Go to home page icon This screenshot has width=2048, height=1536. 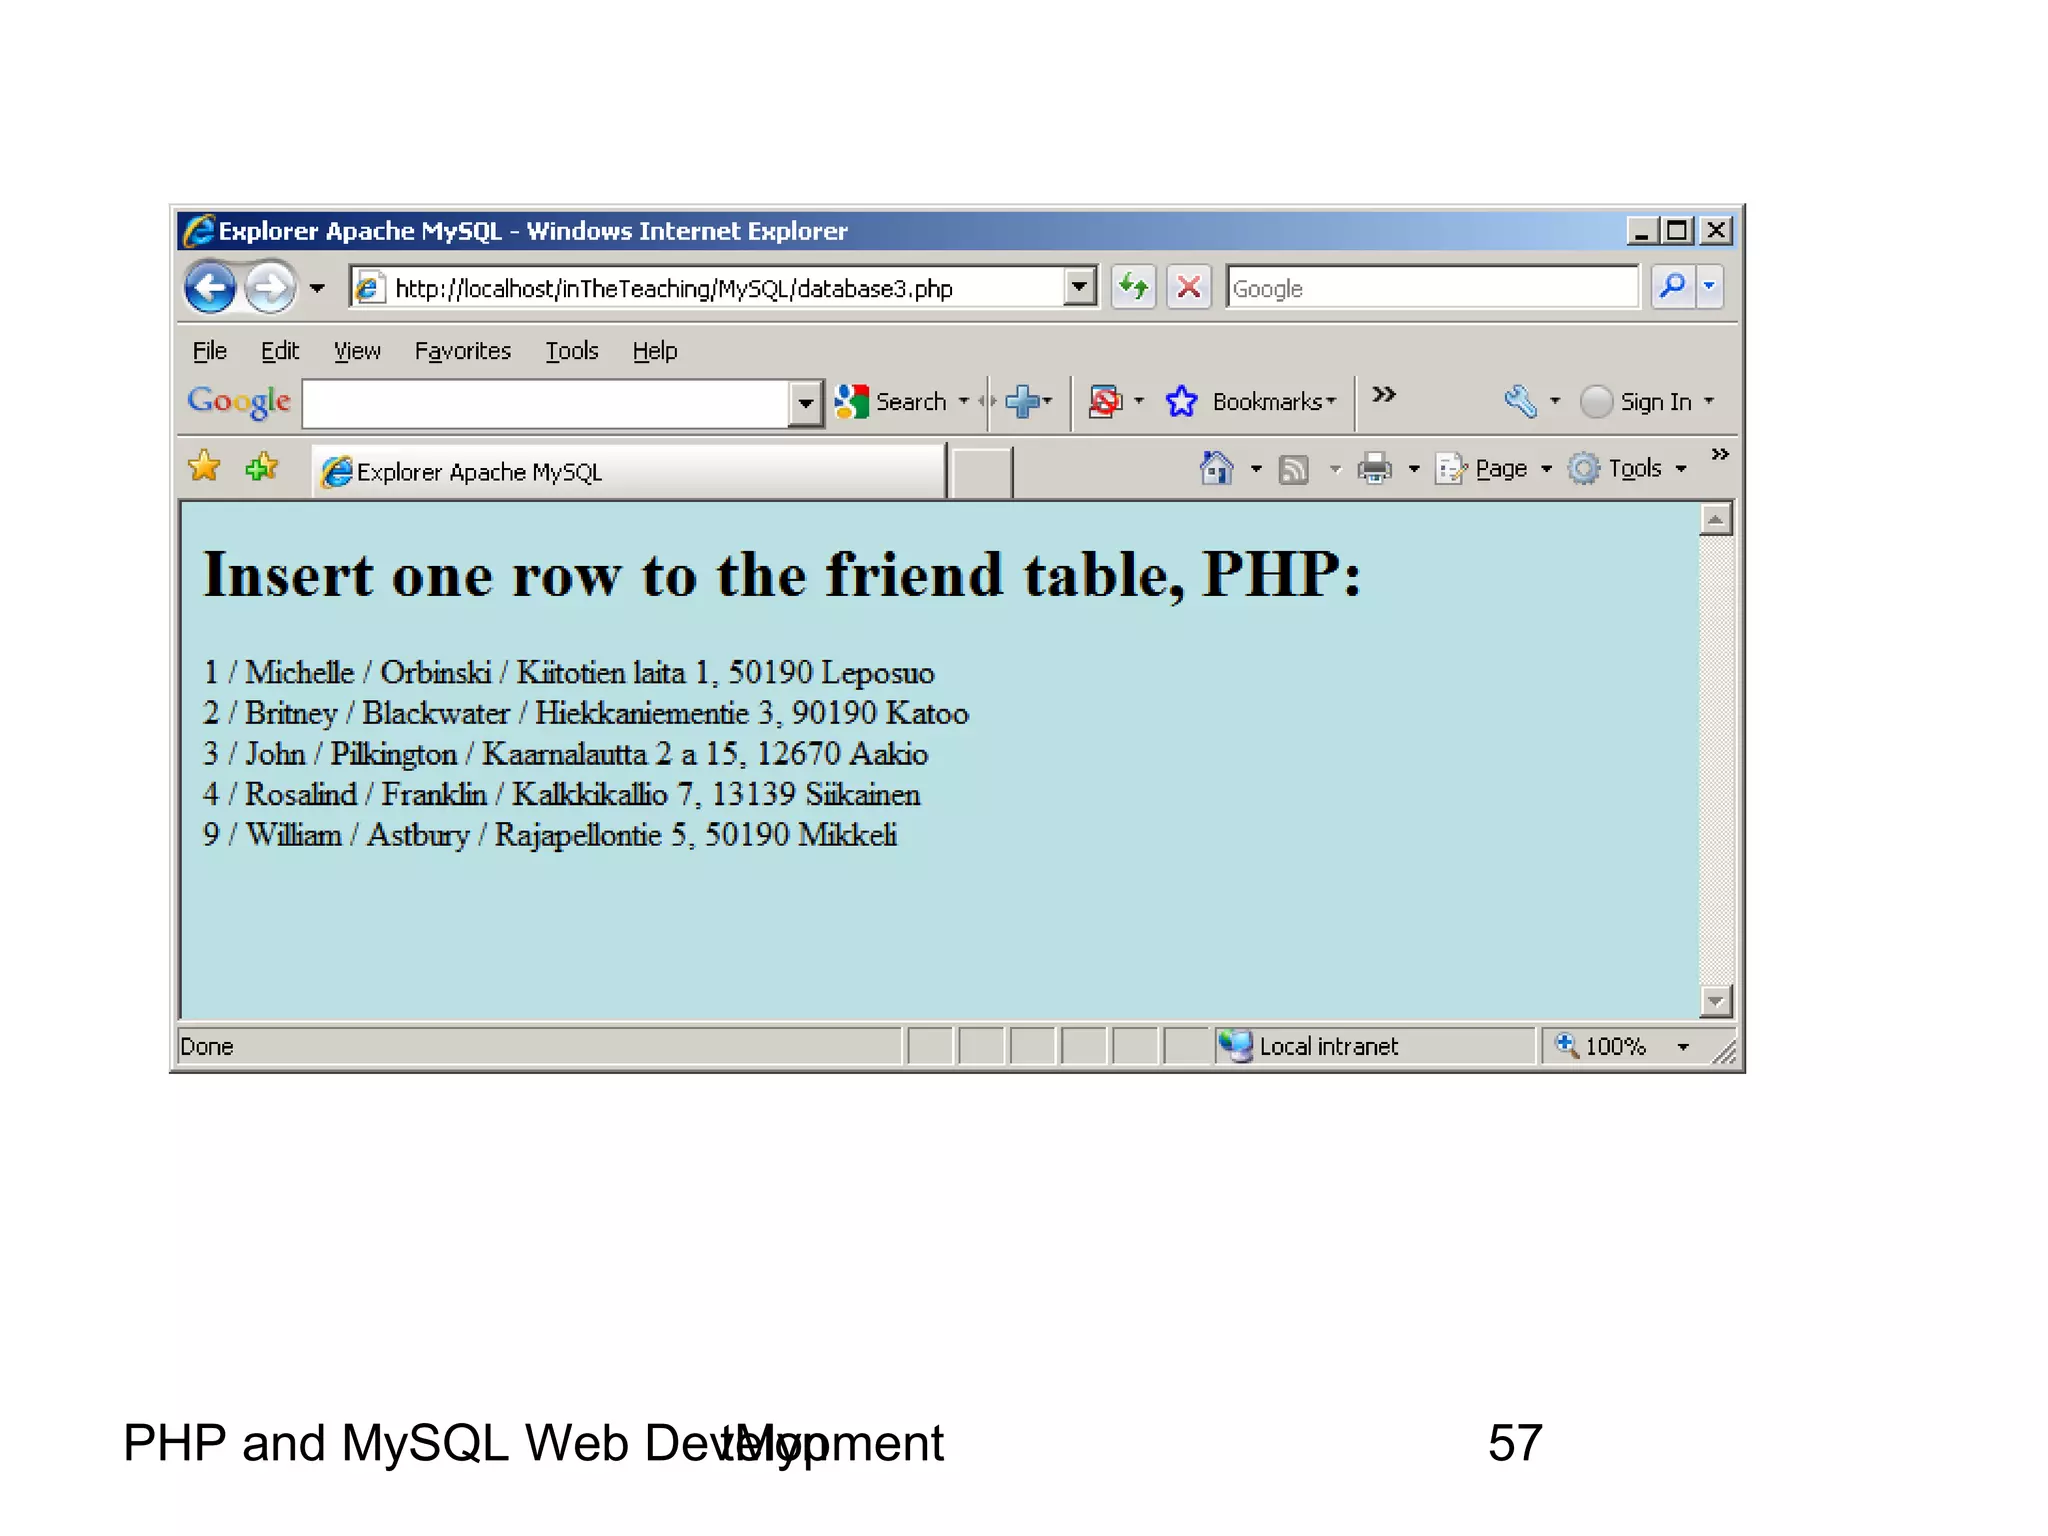[1216, 468]
